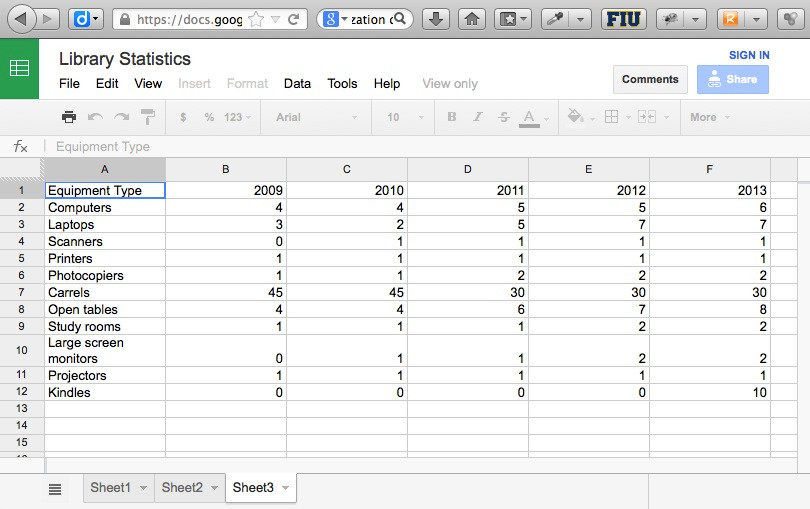Image resolution: width=810 pixels, height=509 pixels.
Task: Open the Data menu
Action: click(298, 84)
